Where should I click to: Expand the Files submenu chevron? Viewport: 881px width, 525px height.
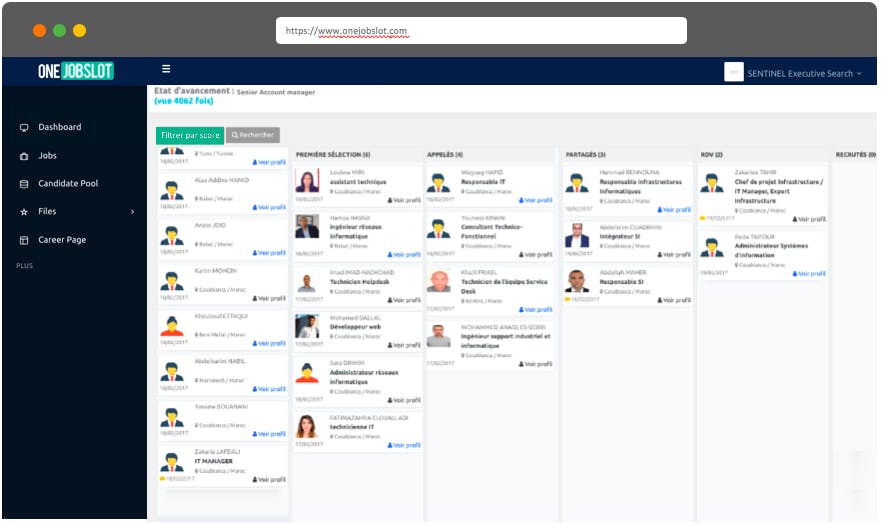click(133, 212)
